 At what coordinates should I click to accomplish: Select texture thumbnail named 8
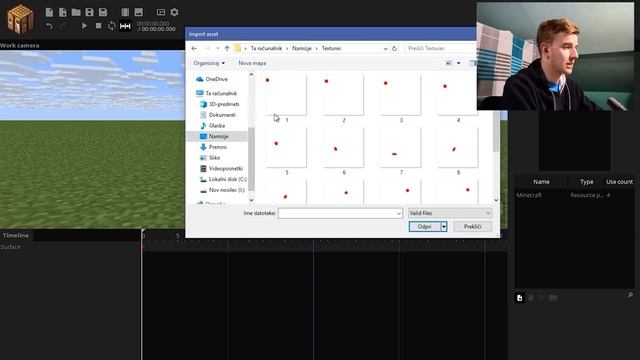click(x=458, y=151)
